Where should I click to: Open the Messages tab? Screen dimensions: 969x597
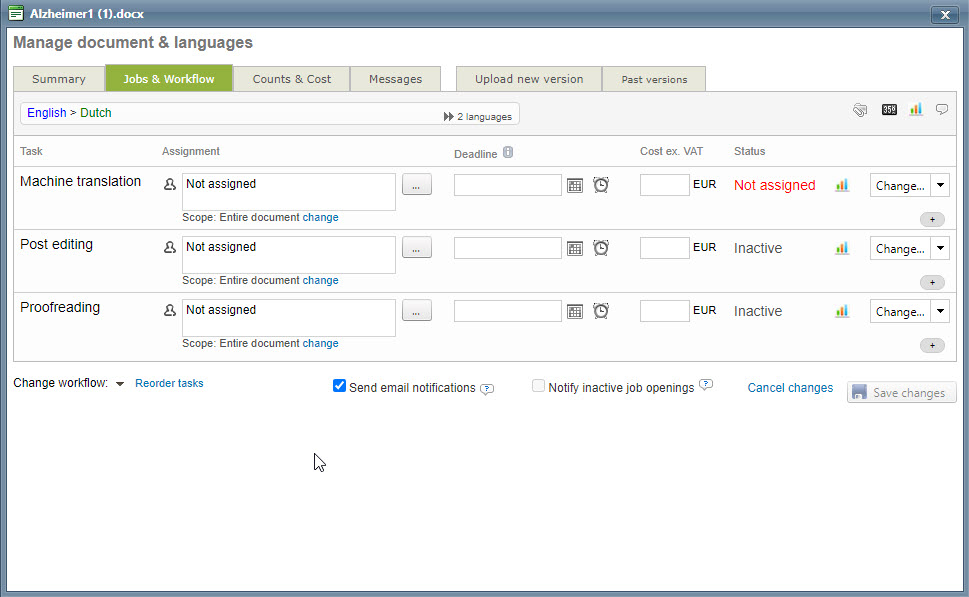(x=395, y=79)
